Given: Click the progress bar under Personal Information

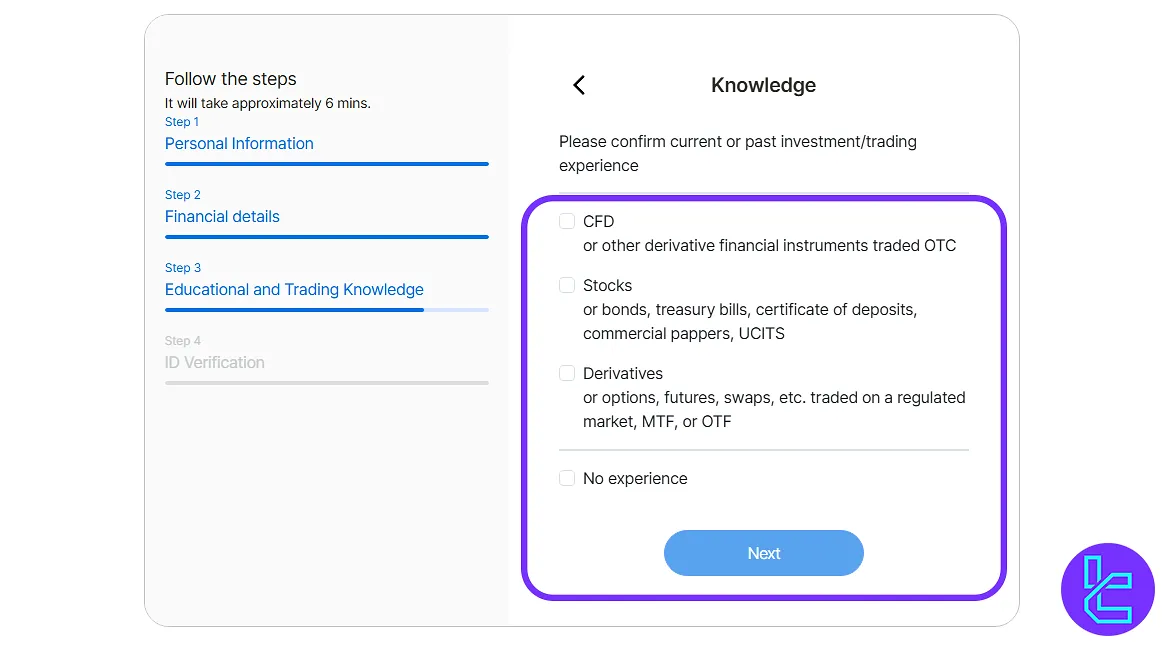Looking at the screenshot, I should pos(326,164).
